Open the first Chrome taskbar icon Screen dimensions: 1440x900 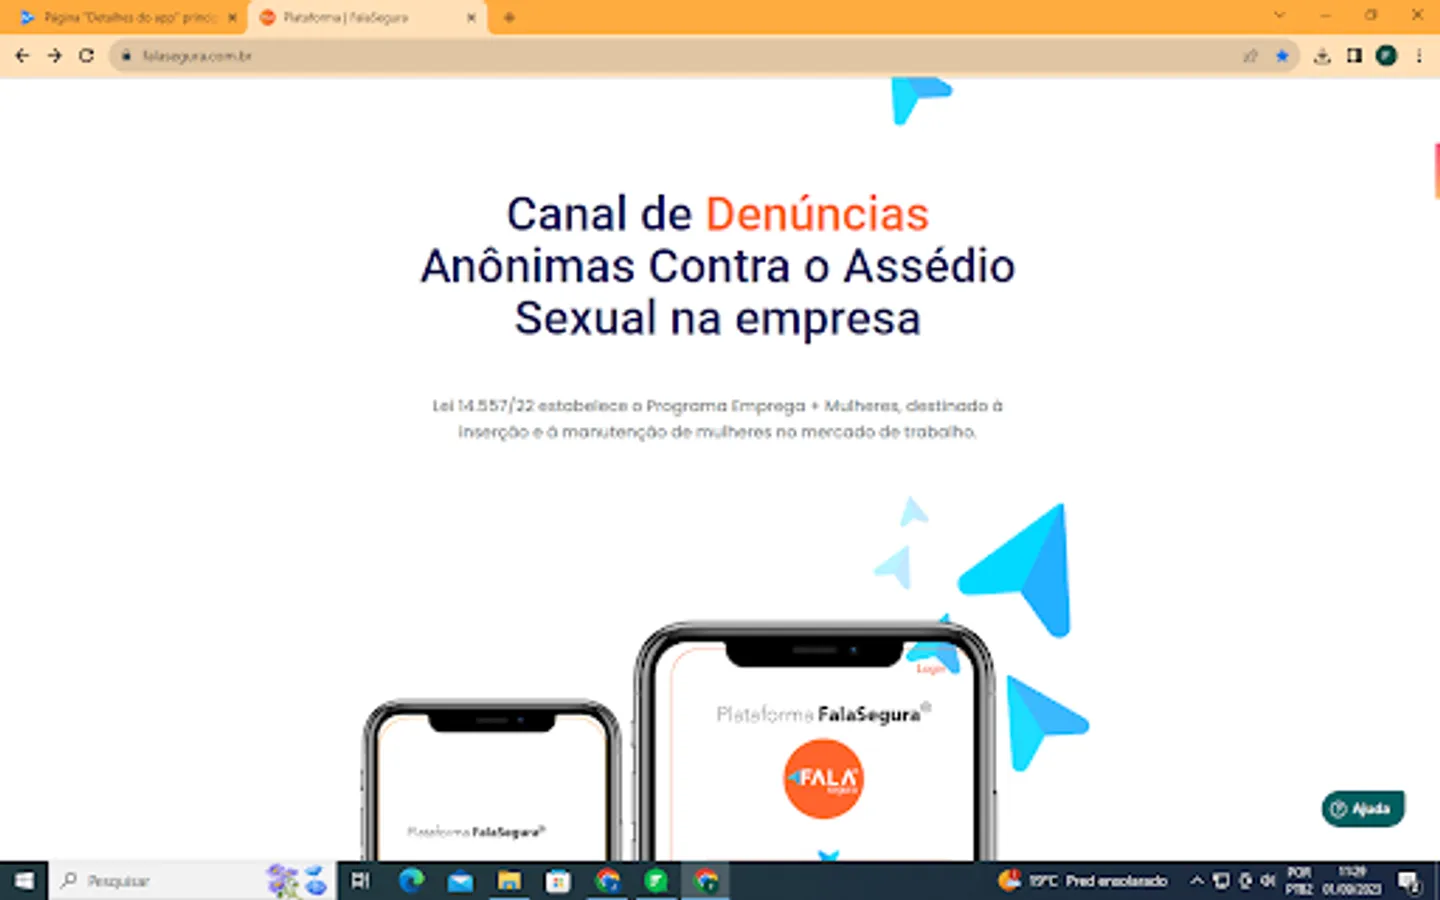607,881
